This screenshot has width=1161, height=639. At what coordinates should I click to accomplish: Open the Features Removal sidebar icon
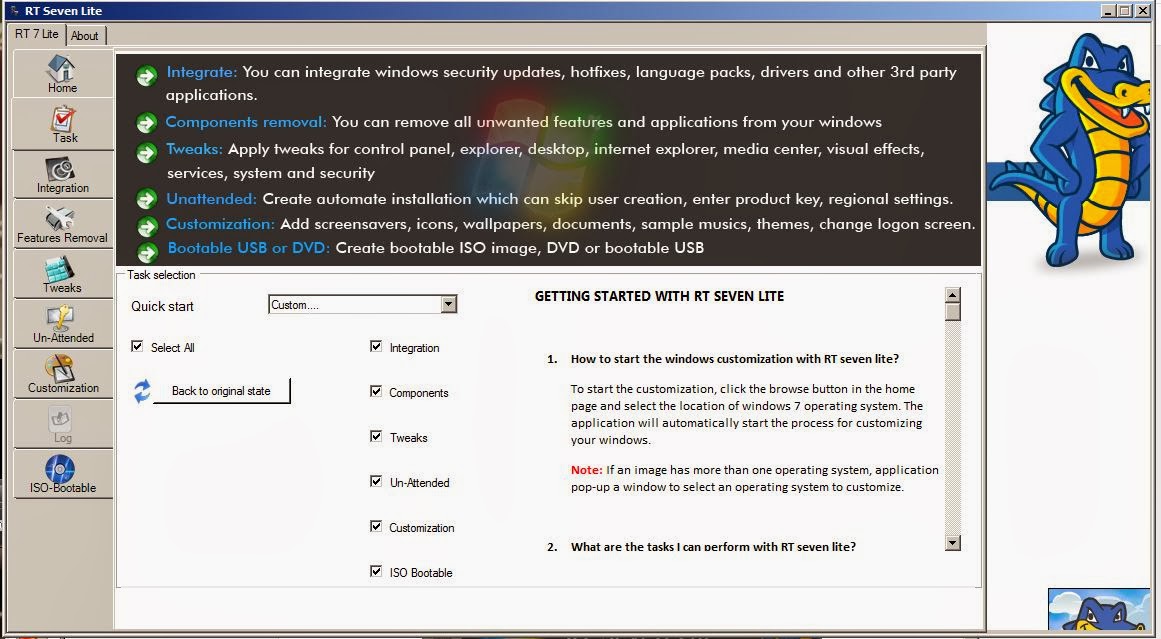(x=62, y=224)
